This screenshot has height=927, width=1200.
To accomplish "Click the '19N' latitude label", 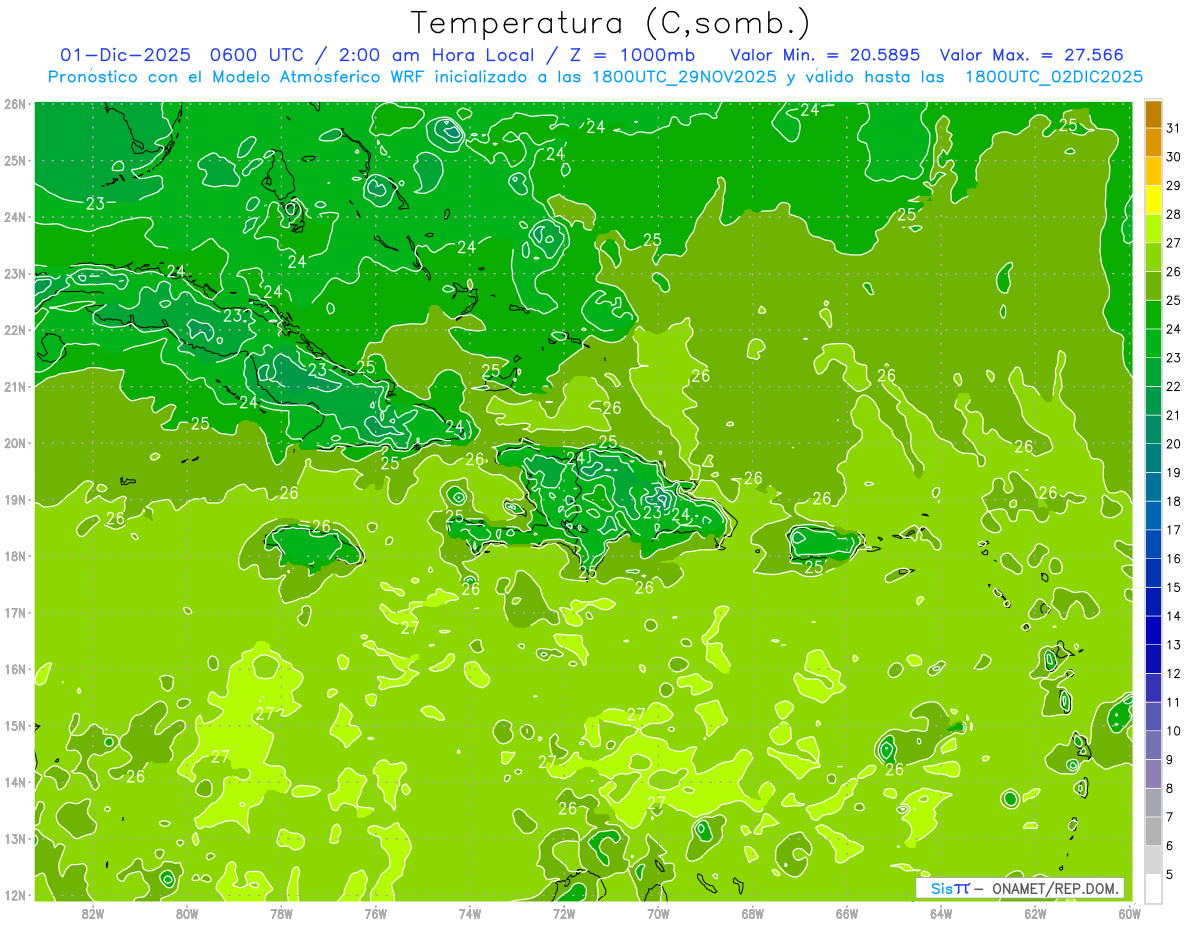I will tap(15, 499).
